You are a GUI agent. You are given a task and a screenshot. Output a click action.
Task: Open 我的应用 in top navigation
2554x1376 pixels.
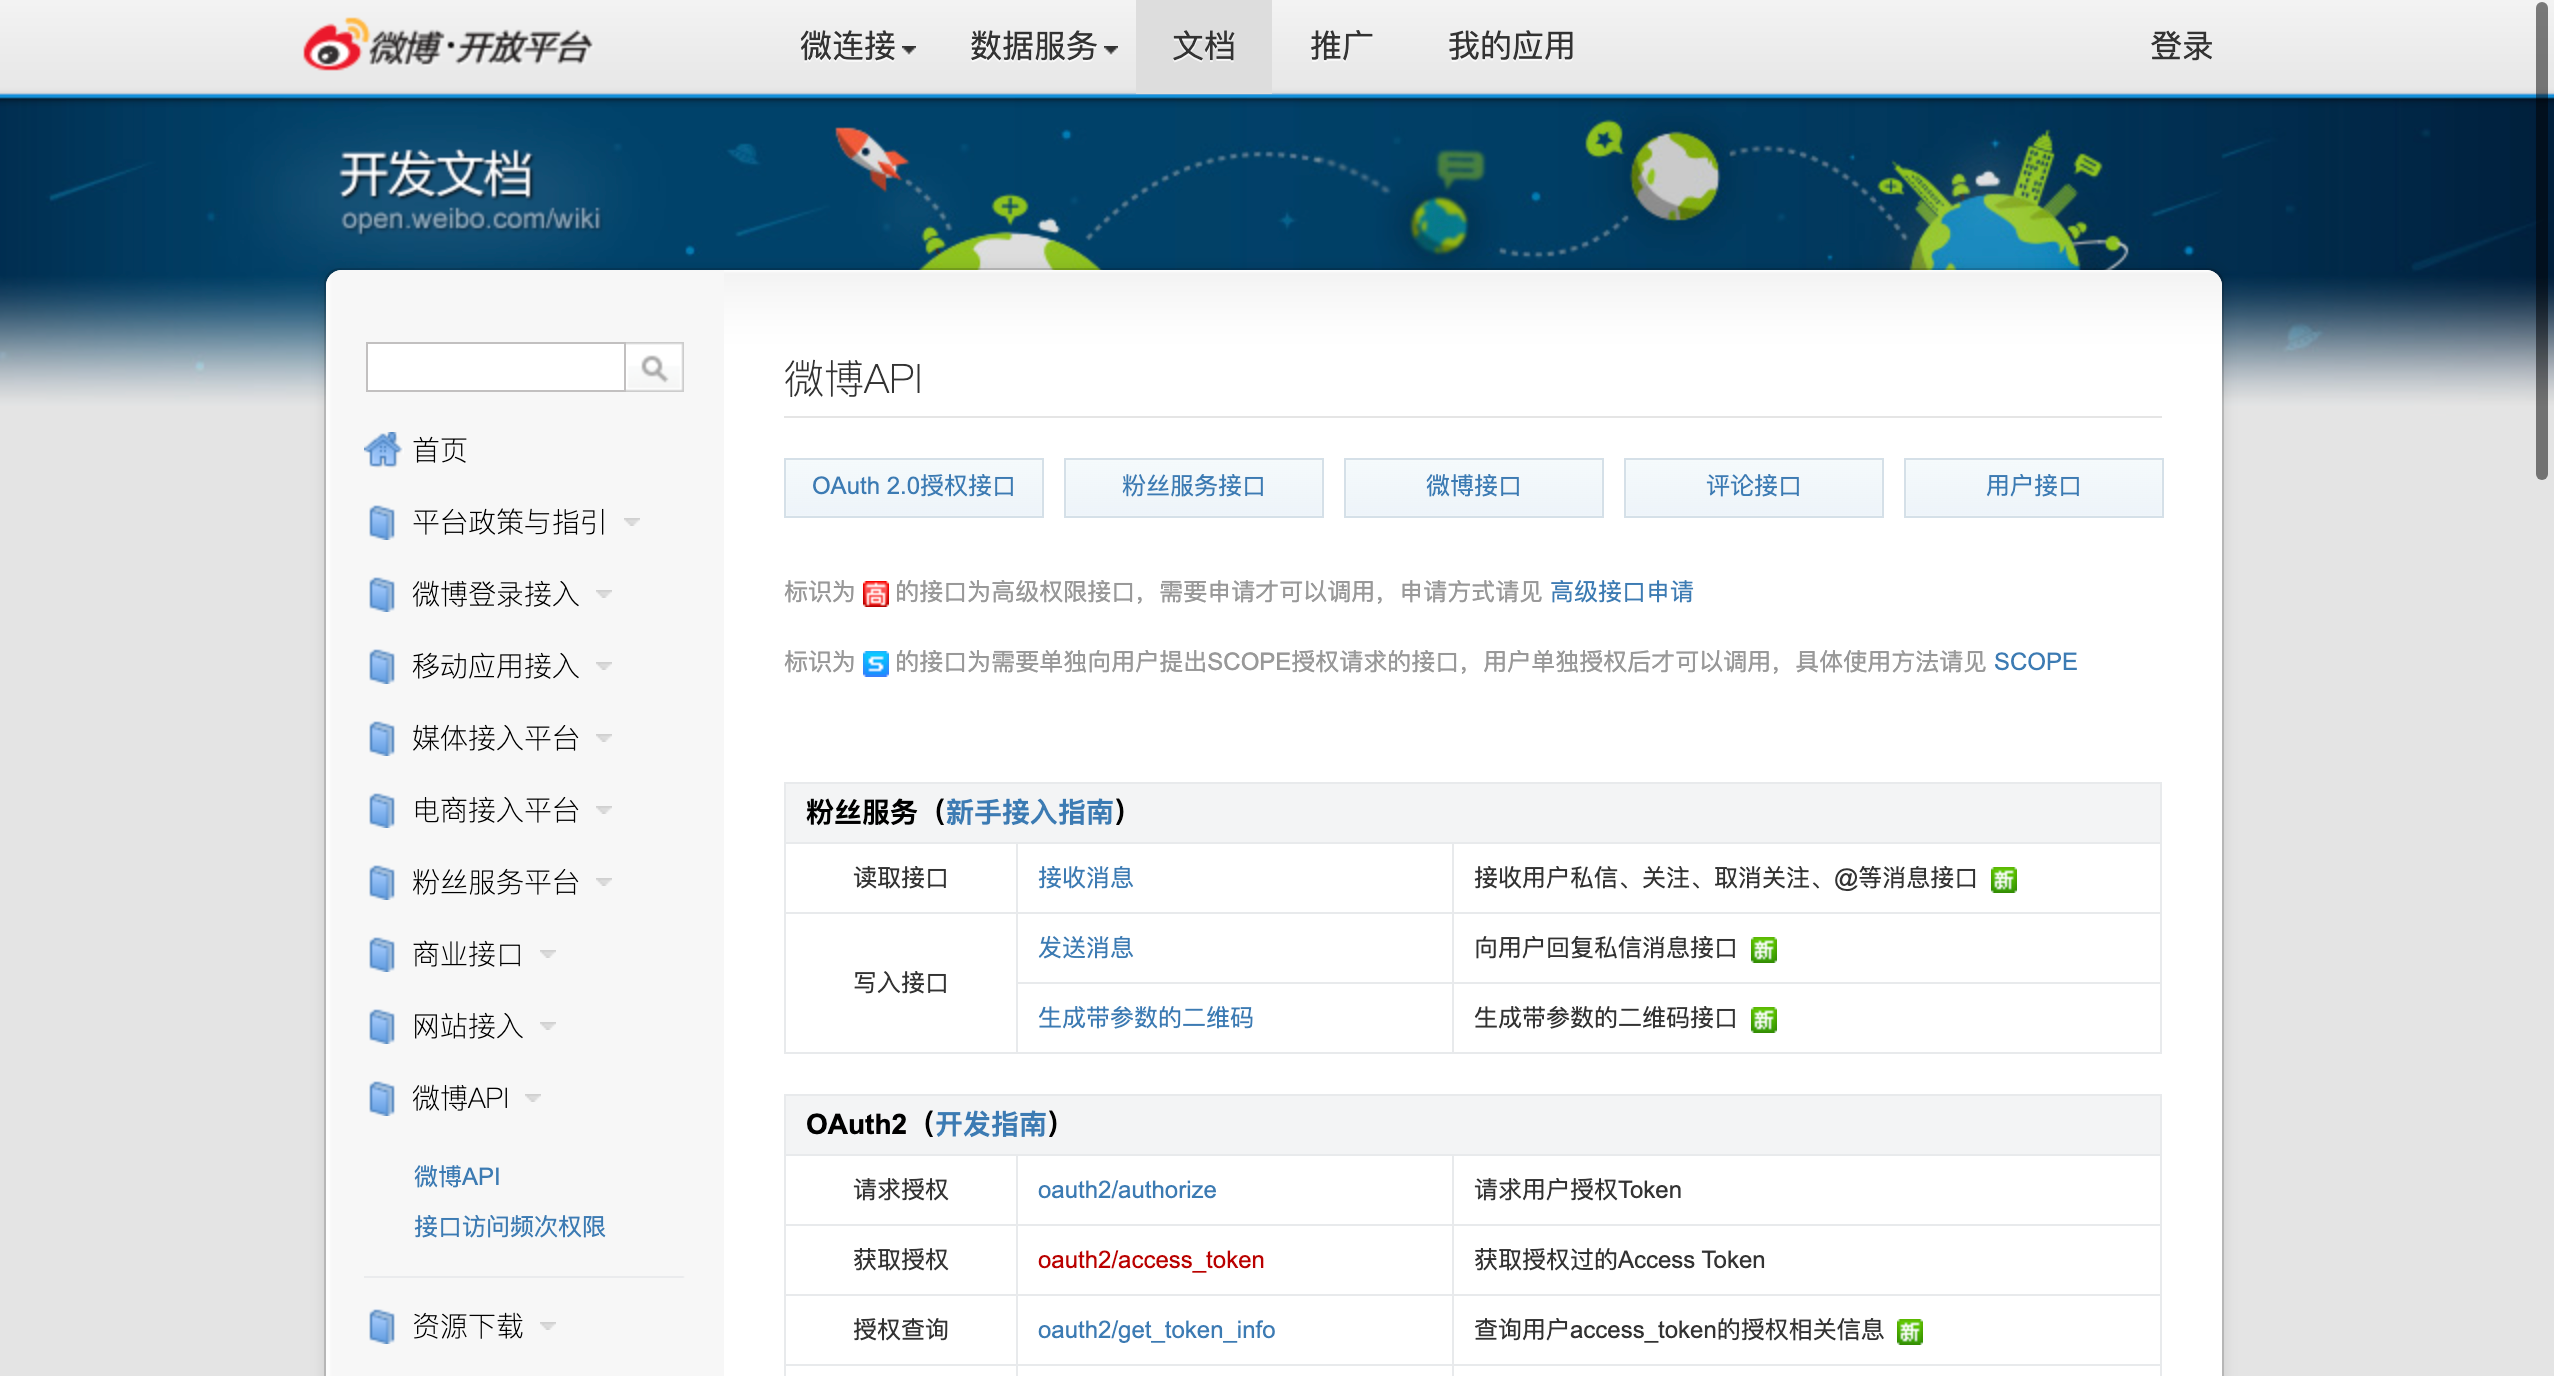pos(1510,46)
